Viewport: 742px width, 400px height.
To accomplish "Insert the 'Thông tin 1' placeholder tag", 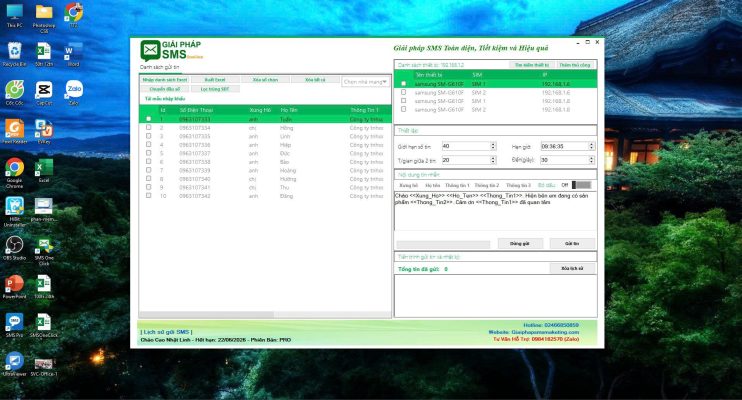I will 457,185.
